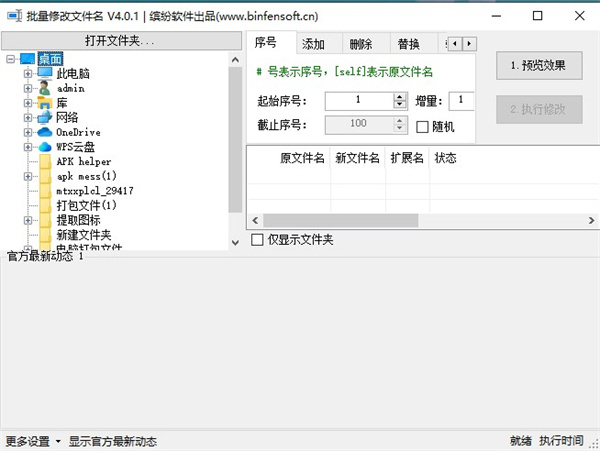The width and height of the screenshot is (600, 451).
Task: Click the folder tree vertical scrollbar thumb
Action: [235, 140]
